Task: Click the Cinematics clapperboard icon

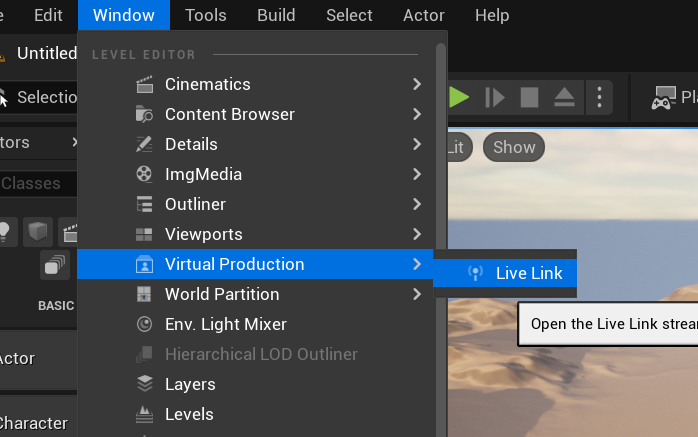Action: [x=144, y=84]
